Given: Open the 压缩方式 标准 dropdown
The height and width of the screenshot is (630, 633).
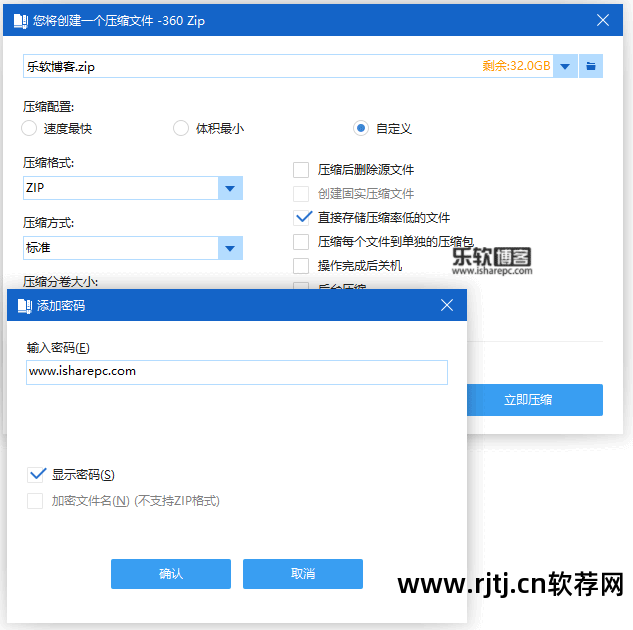Looking at the screenshot, I should [x=133, y=248].
